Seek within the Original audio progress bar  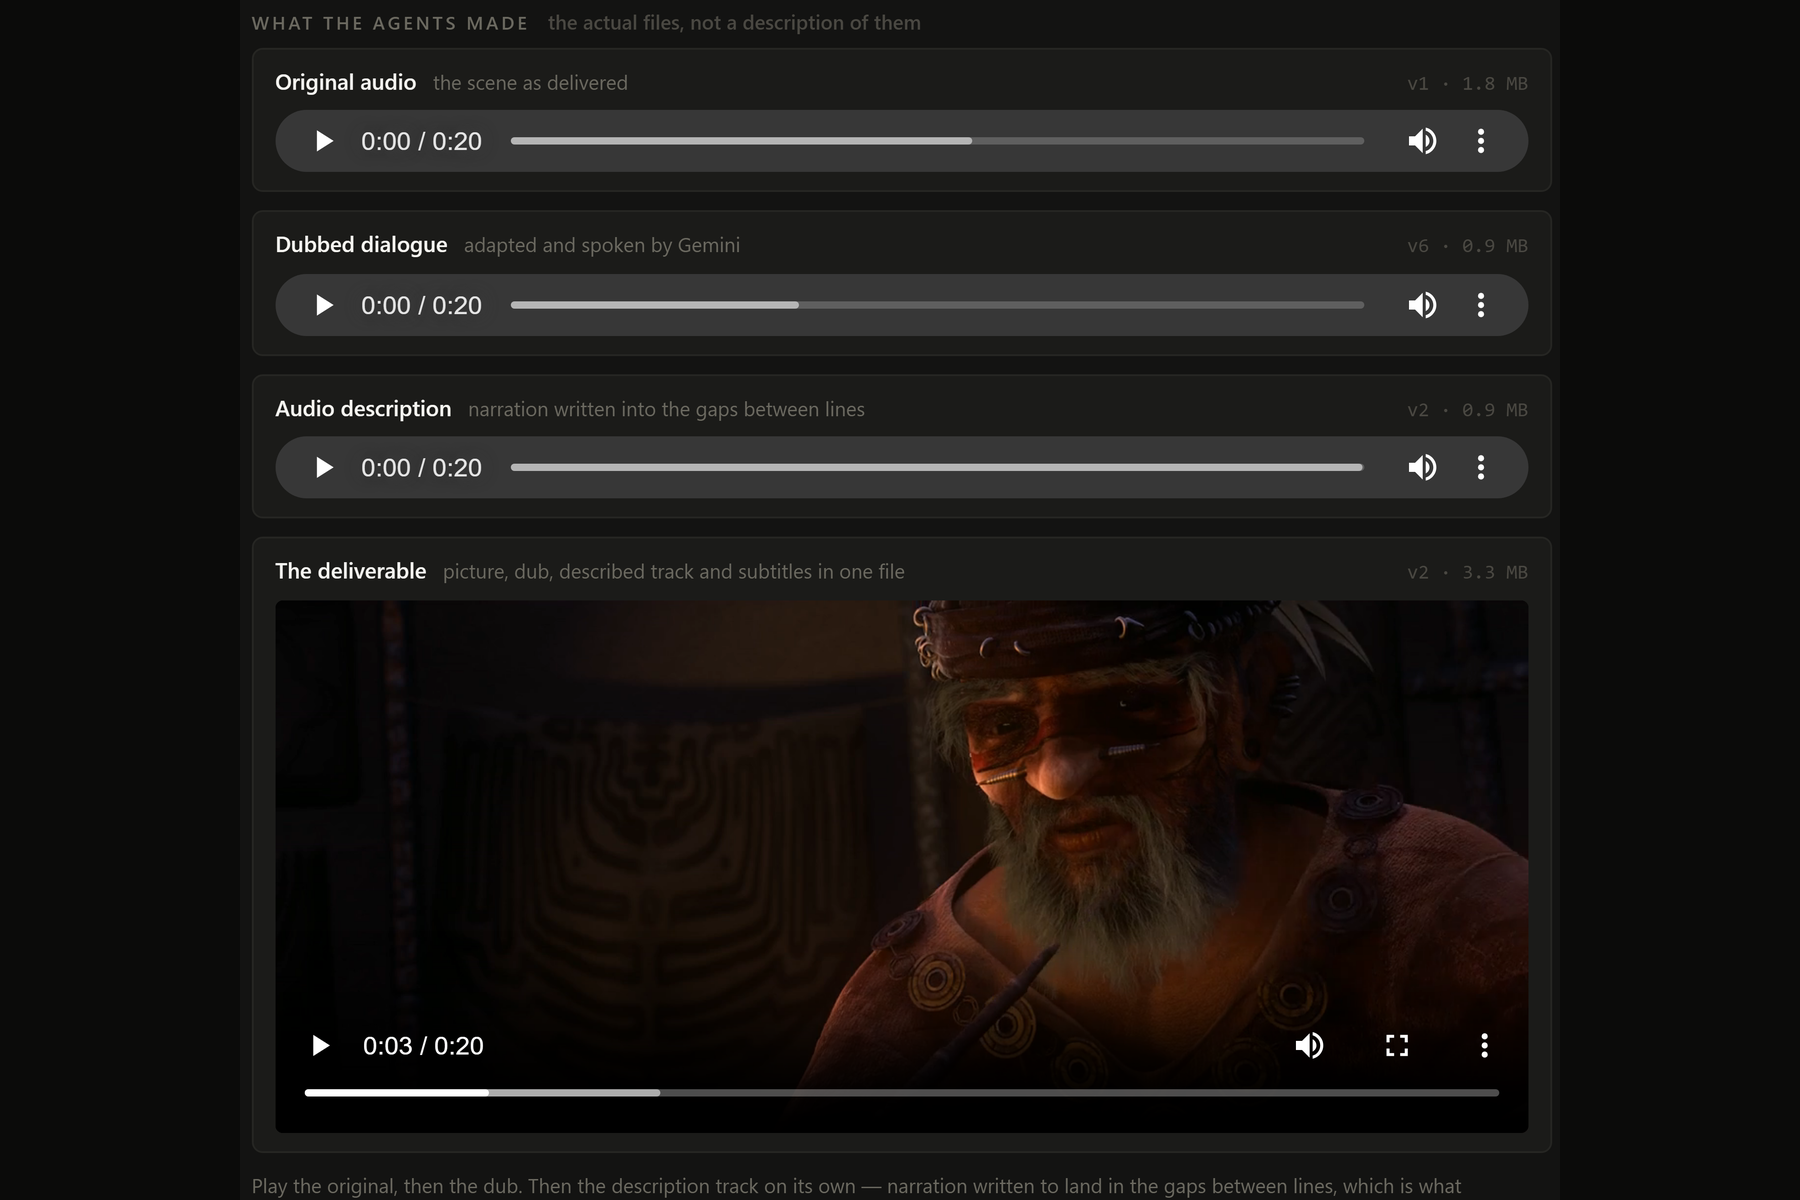pos(937,141)
